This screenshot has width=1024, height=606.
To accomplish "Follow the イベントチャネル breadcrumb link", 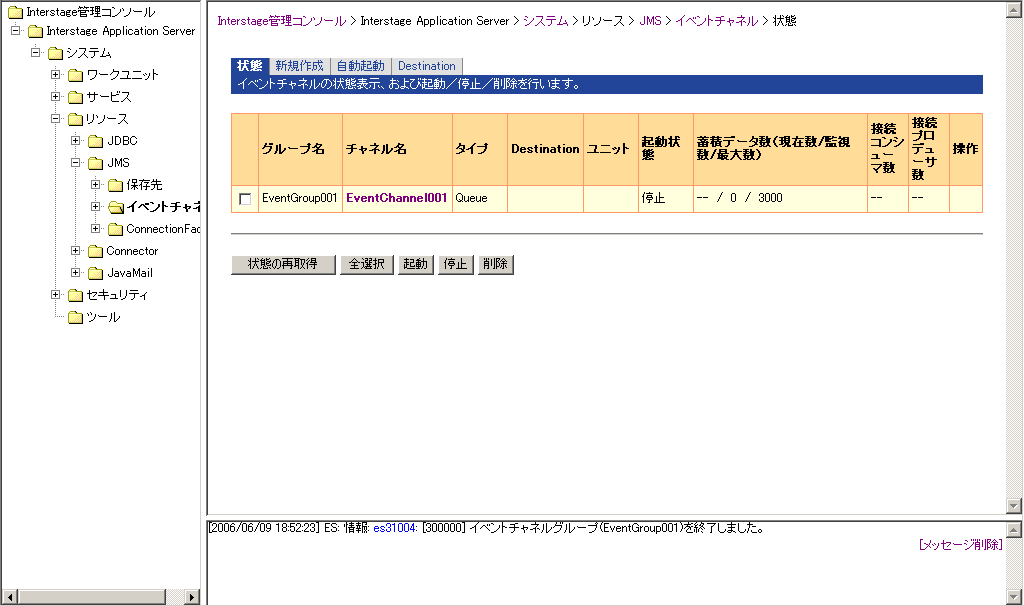I will click(716, 21).
